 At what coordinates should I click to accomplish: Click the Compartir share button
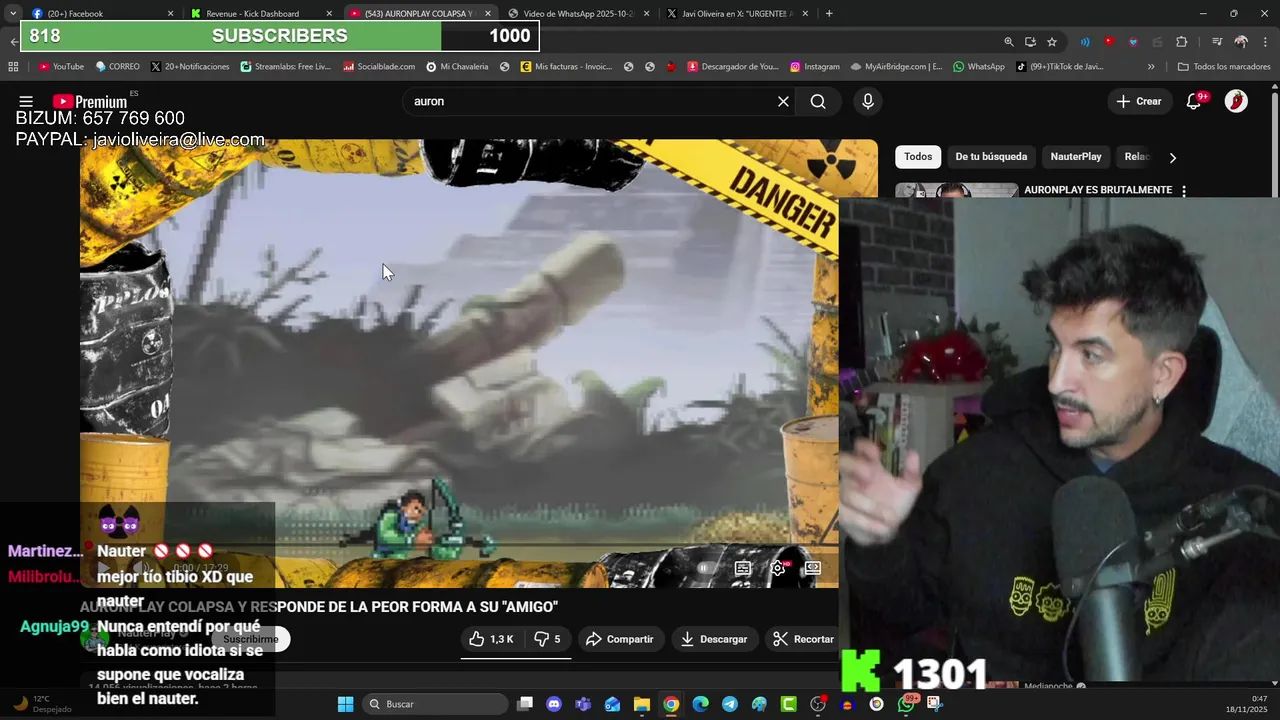[x=619, y=639]
